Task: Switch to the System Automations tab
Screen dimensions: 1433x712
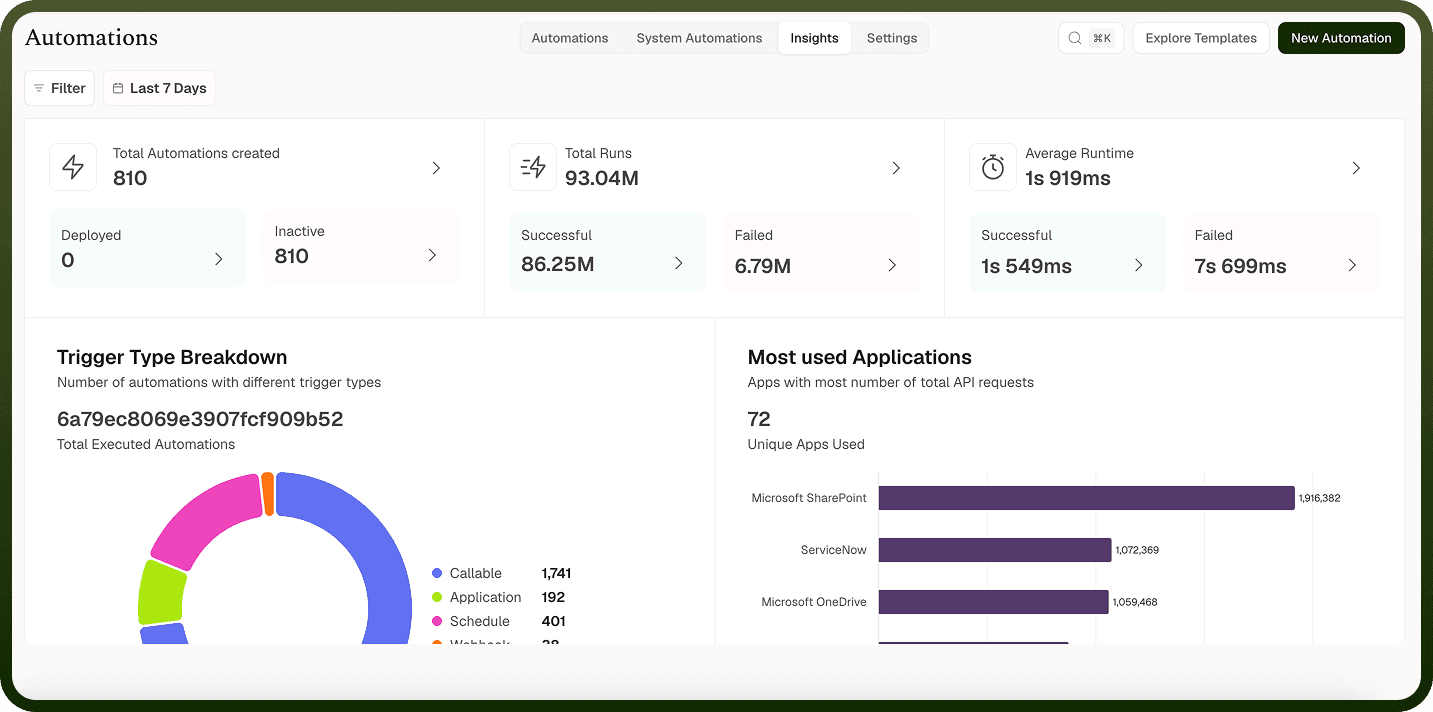Action: coord(699,38)
